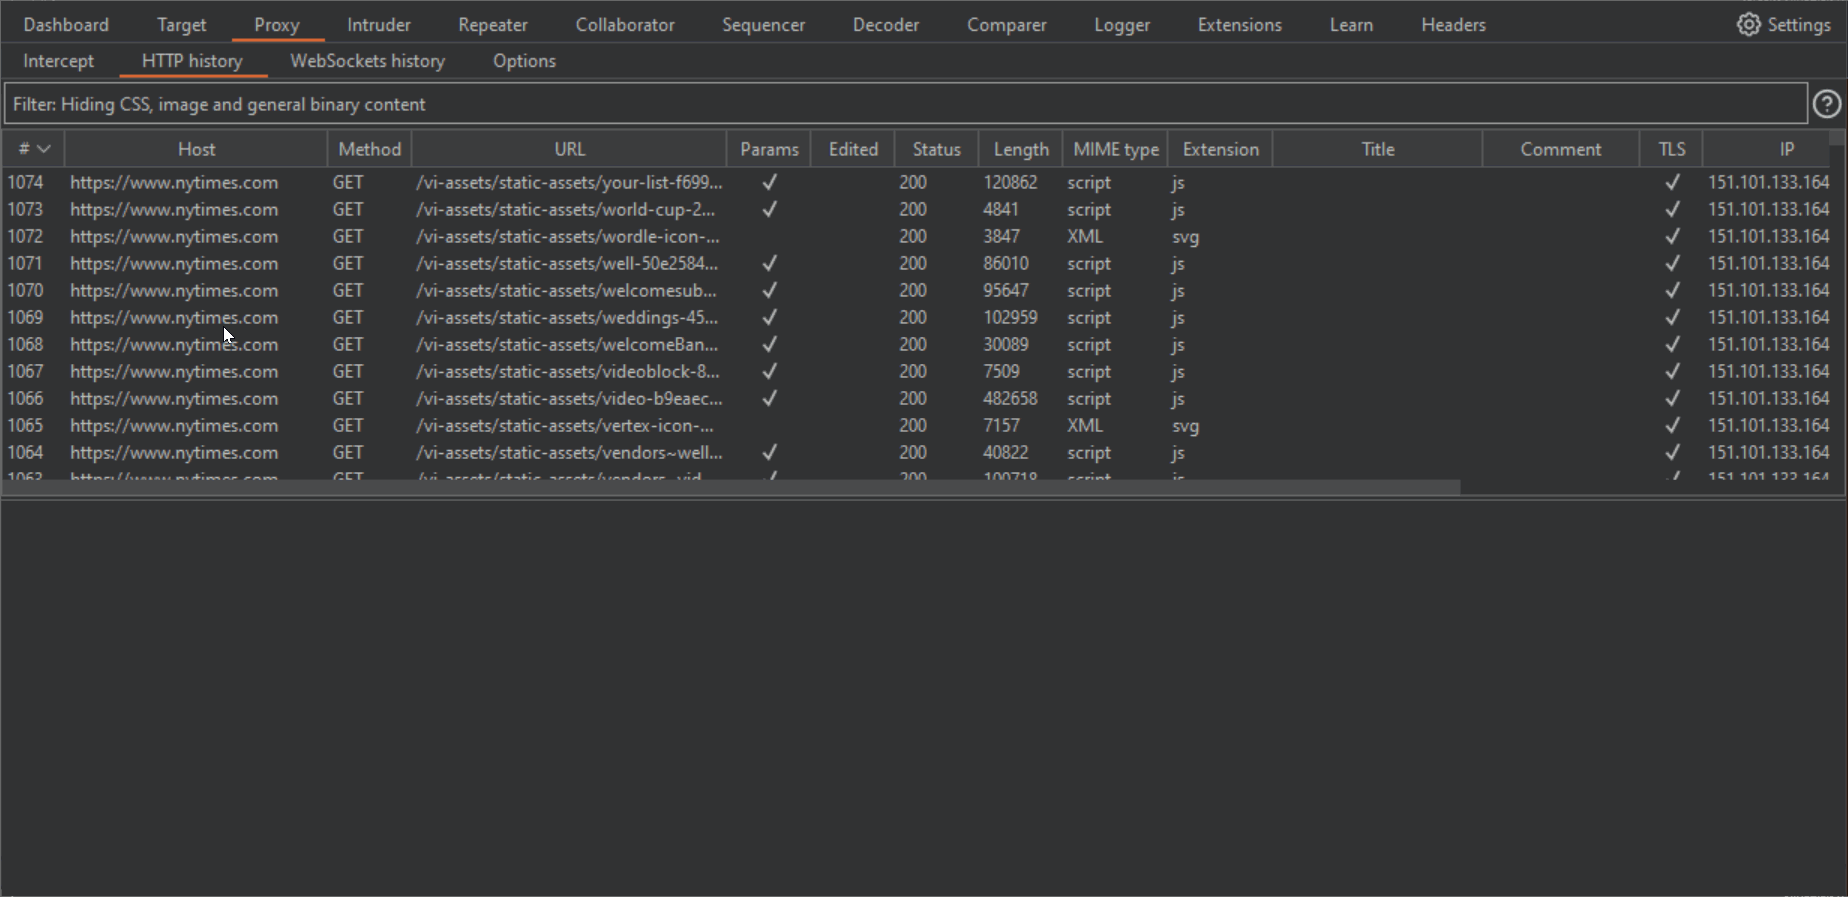The height and width of the screenshot is (897, 1848).
Task: Open the Settings gear icon
Action: pyautogui.click(x=1748, y=24)
